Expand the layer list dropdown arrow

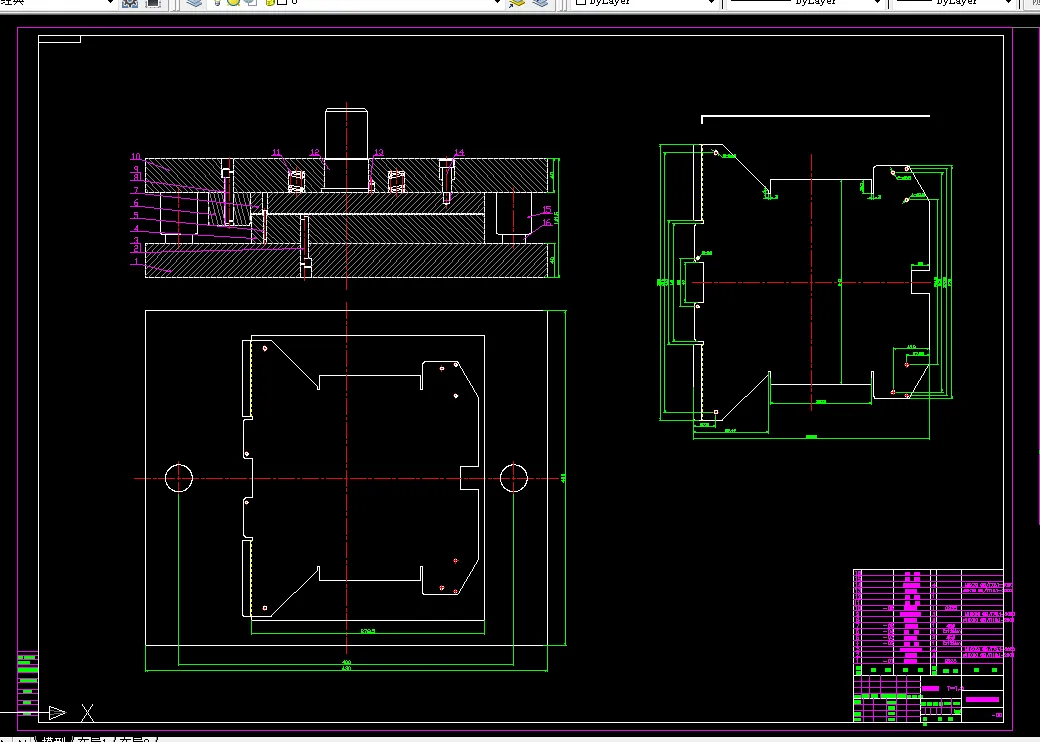(x=497, y=3)
